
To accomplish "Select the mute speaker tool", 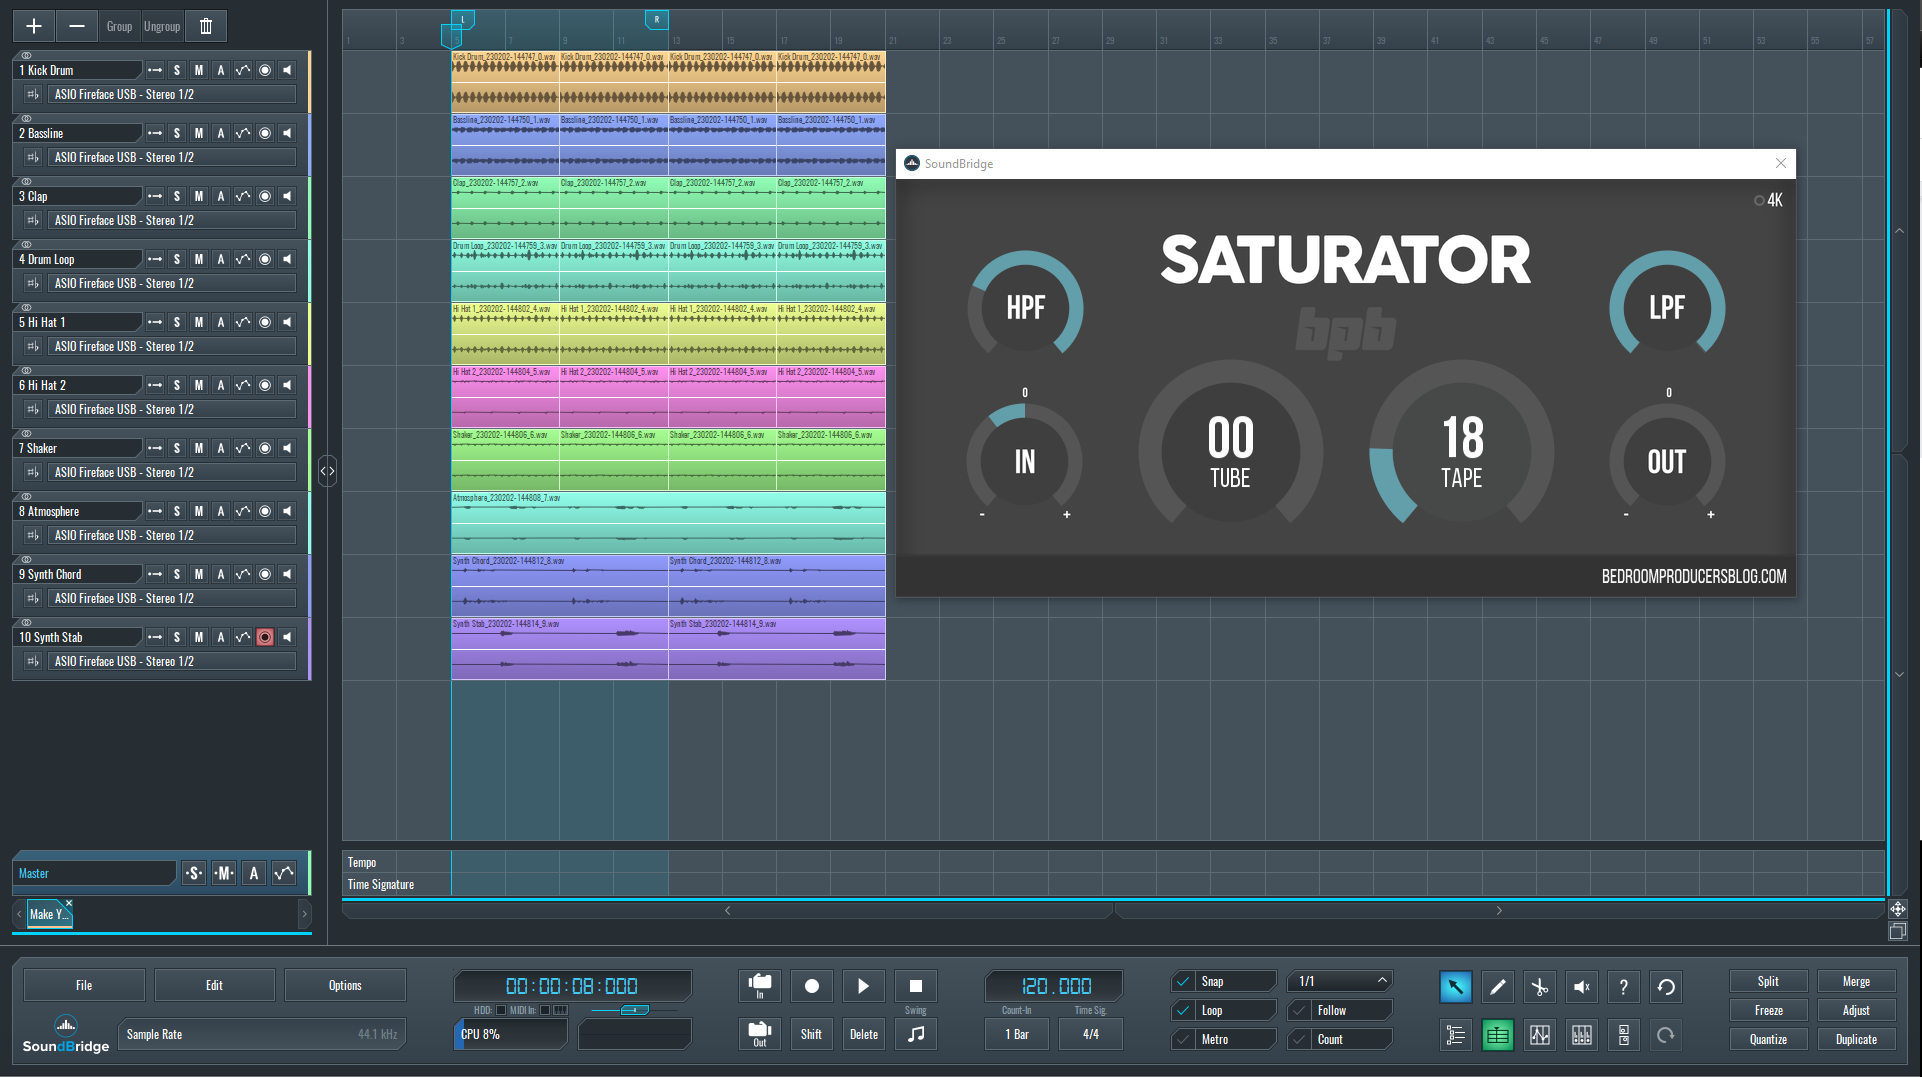I will 1582,987.
